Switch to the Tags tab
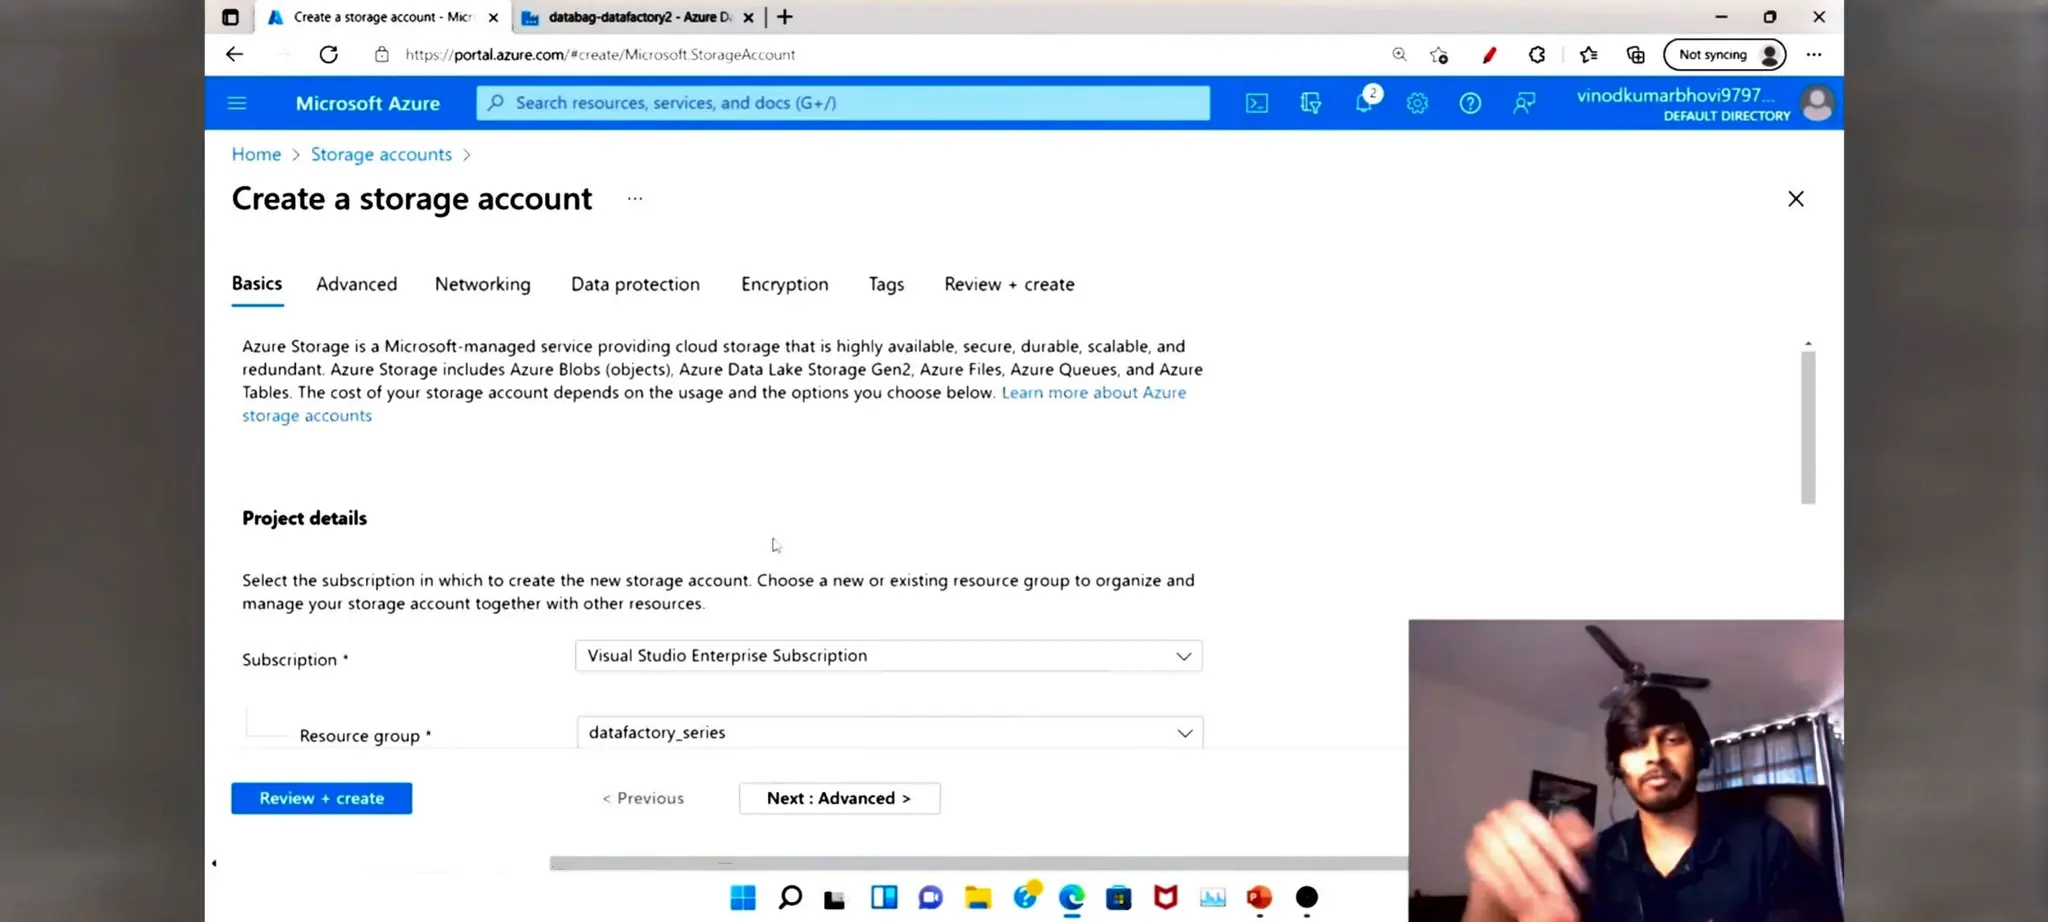The height and width of the screenshot is (922, 2048). (886, 284)
